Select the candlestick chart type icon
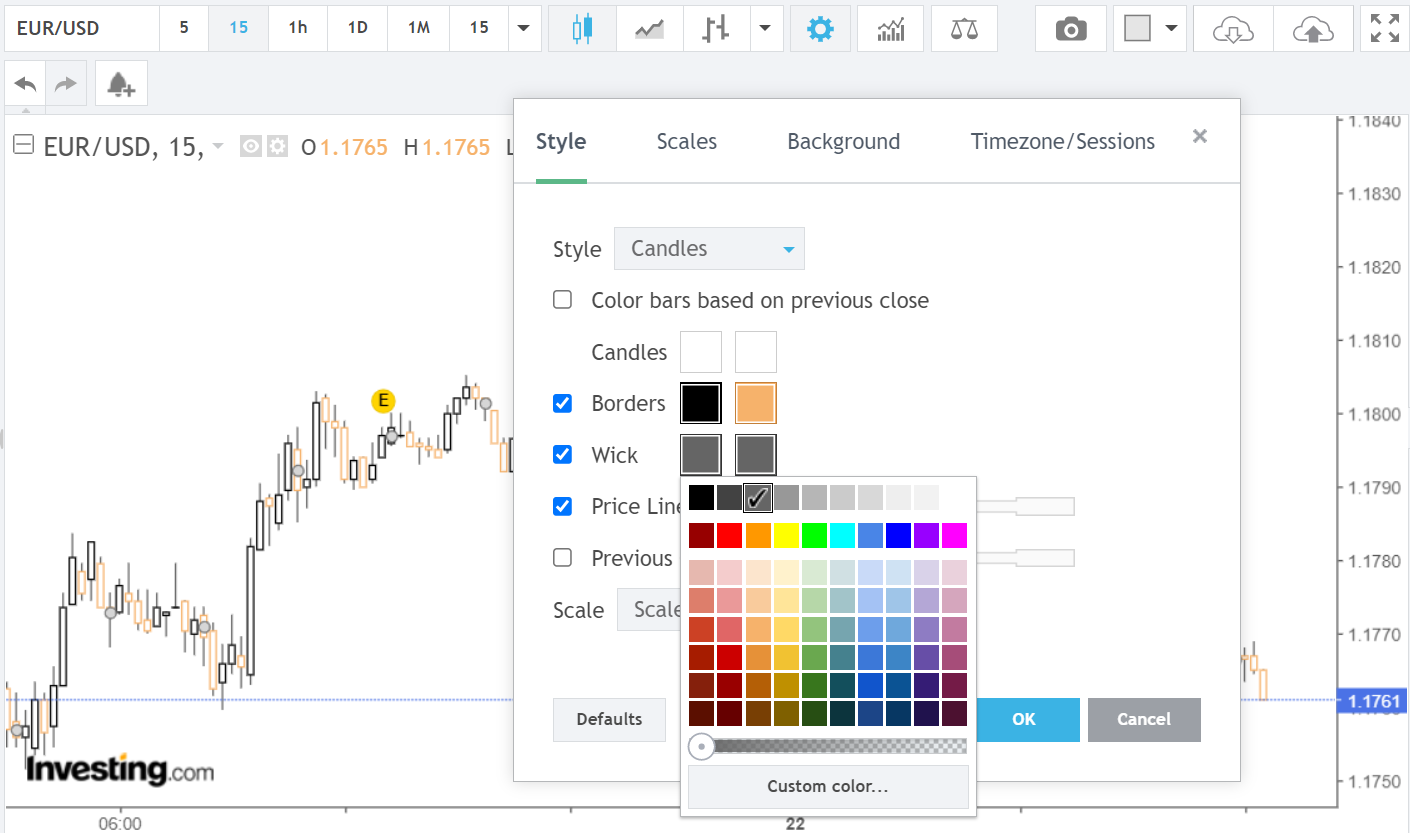Image resolution: width=1410 pixels, height=833 pixels. (582, 28)
